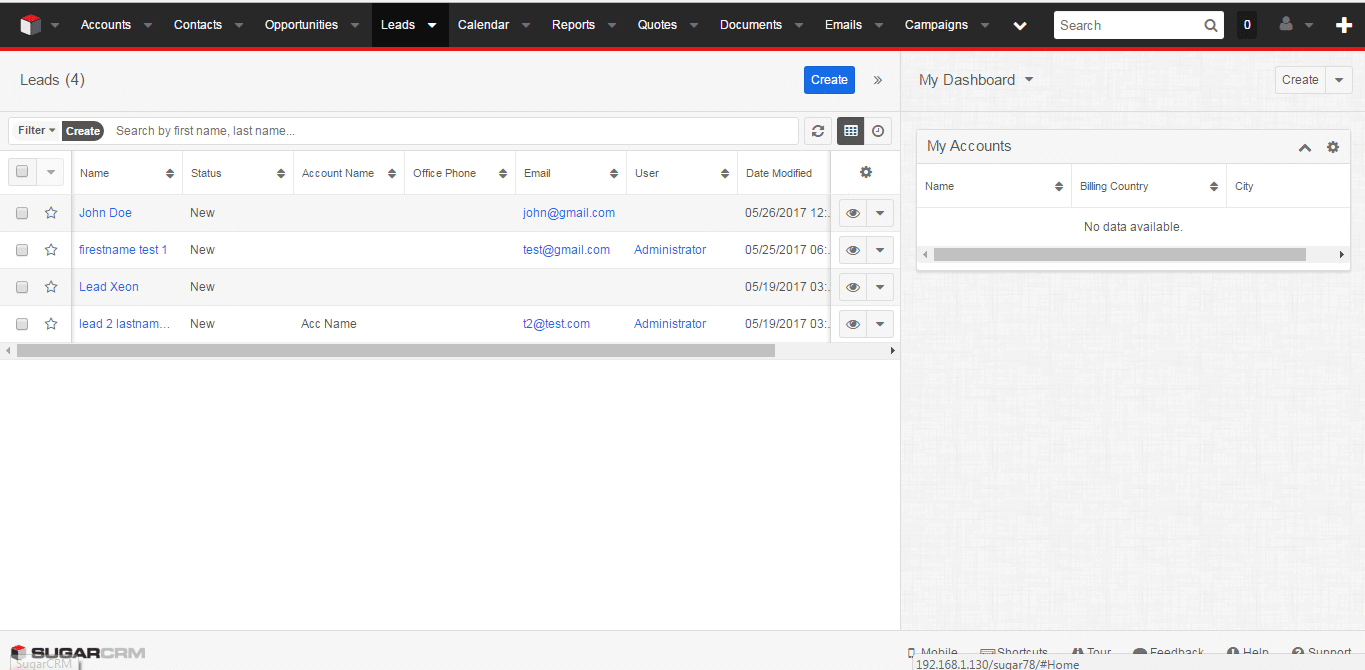Viewport: 1365px width, 670px height.
Task: Click the Create filter pill
Action: pos(83,131)
